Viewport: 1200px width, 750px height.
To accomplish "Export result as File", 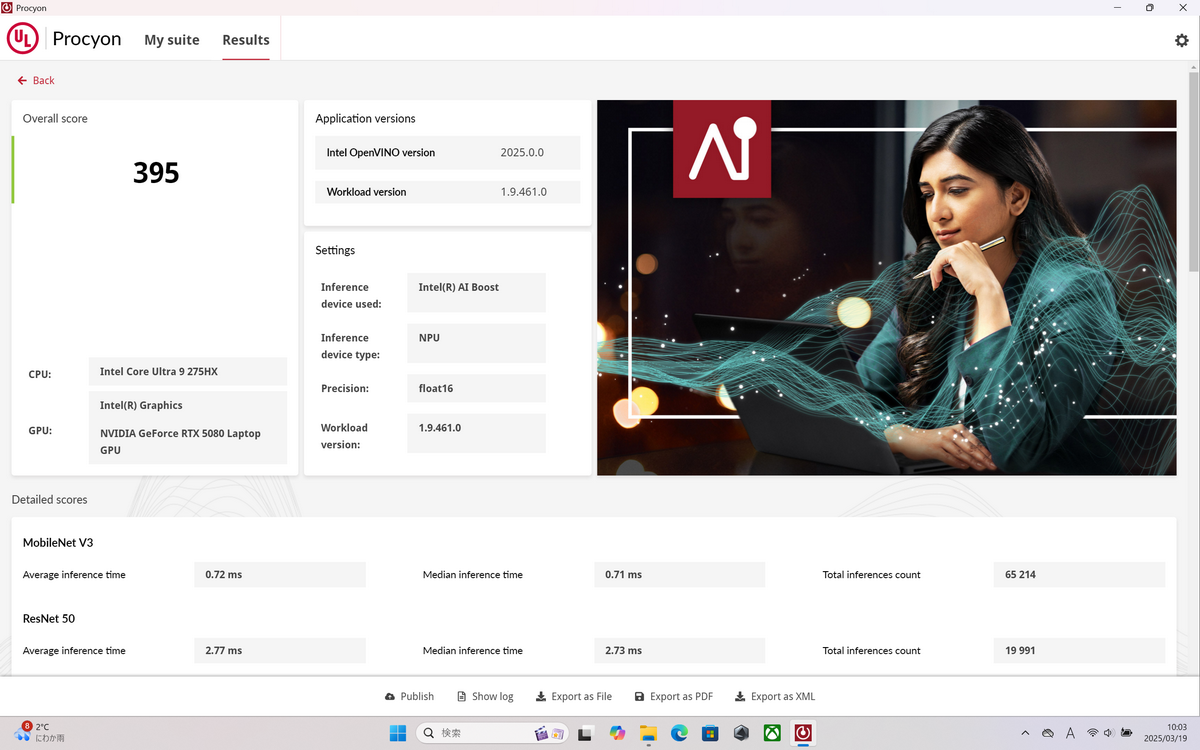I will click(574, 696).
